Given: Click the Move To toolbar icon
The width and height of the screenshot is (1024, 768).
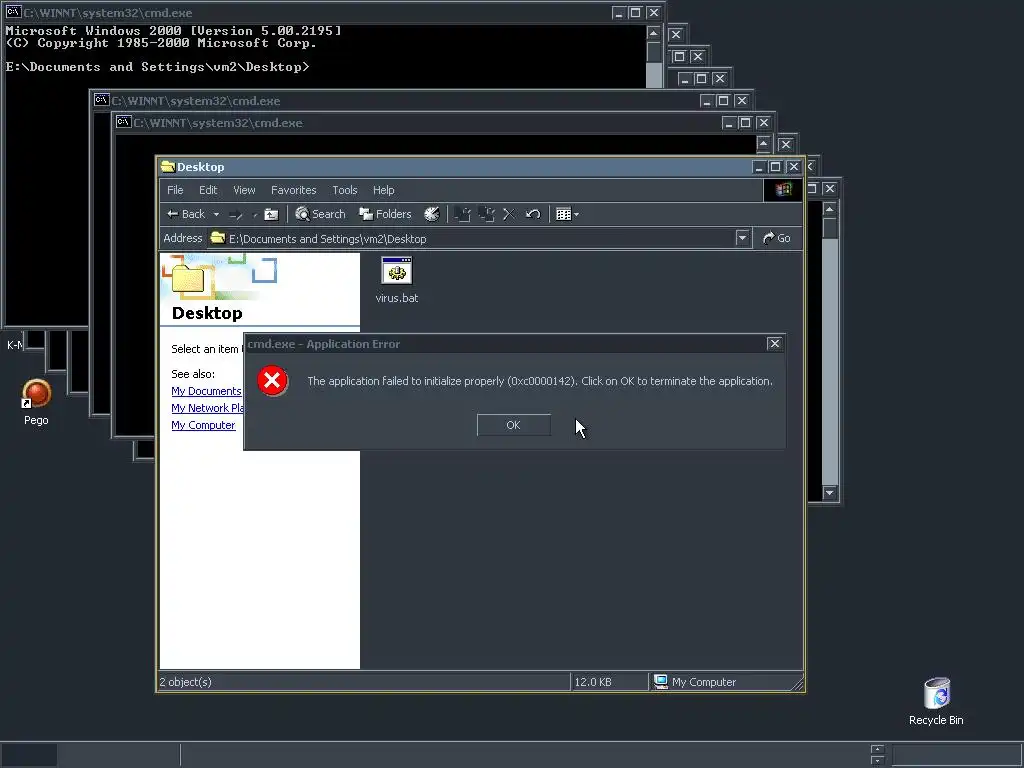Looking at the screenshot, I should coord(462,214).
